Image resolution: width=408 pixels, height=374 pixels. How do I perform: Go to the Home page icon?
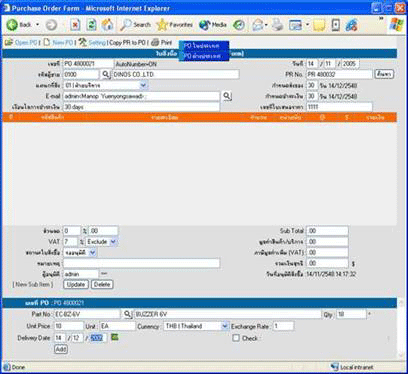tap(107, 25)
